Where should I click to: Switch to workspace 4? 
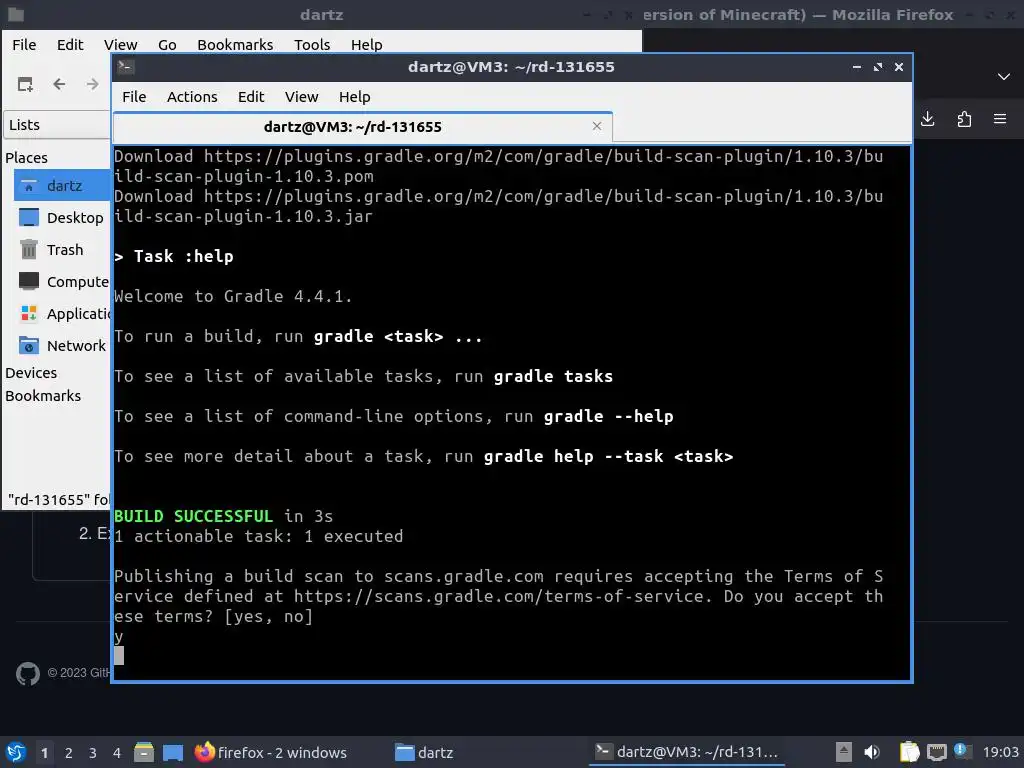(x=117, y=753)
